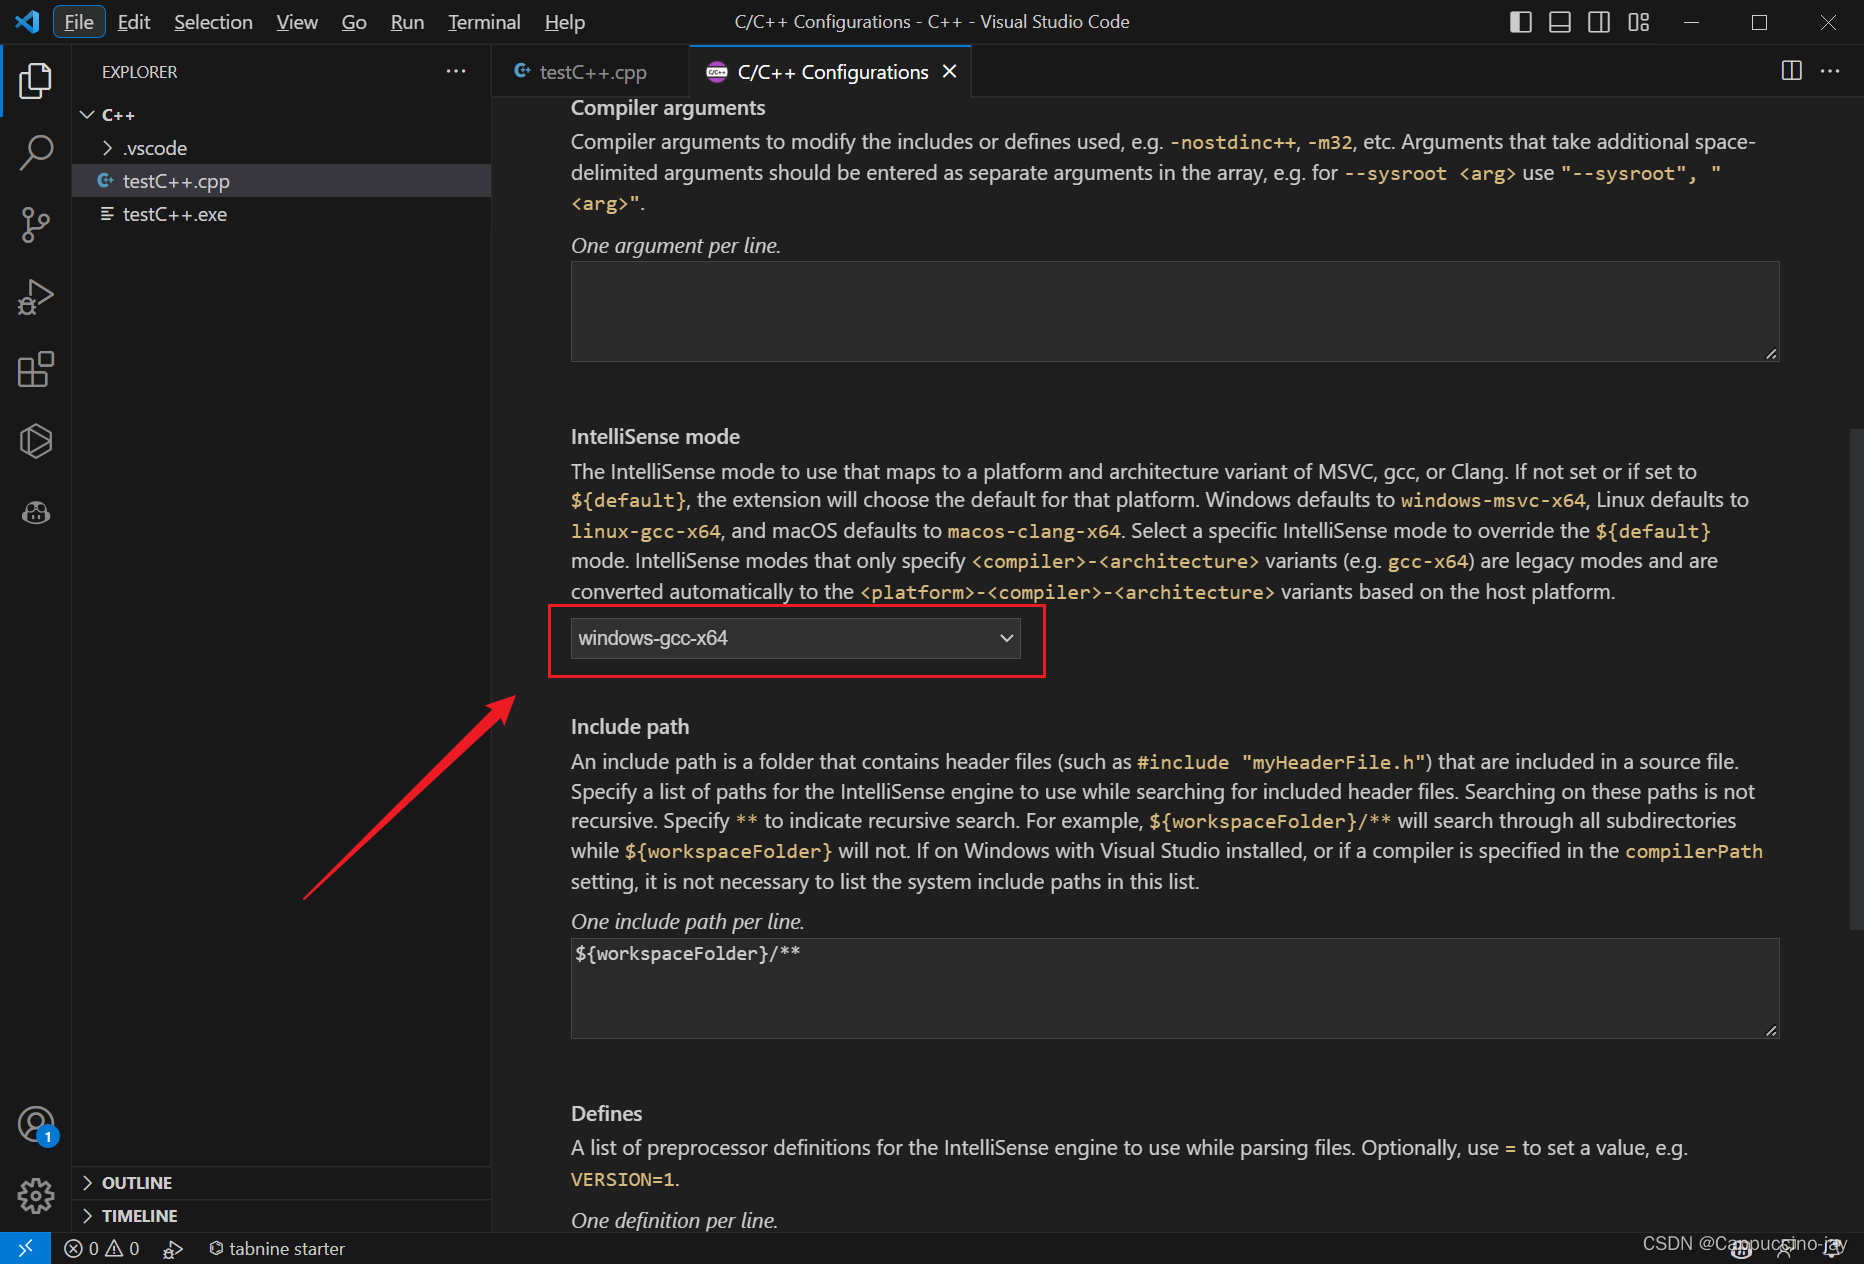Open Explorer Views and More Actions ellipsis
The height and width of the screenshot is (1264, 1864).
click(x=456, y=71)
